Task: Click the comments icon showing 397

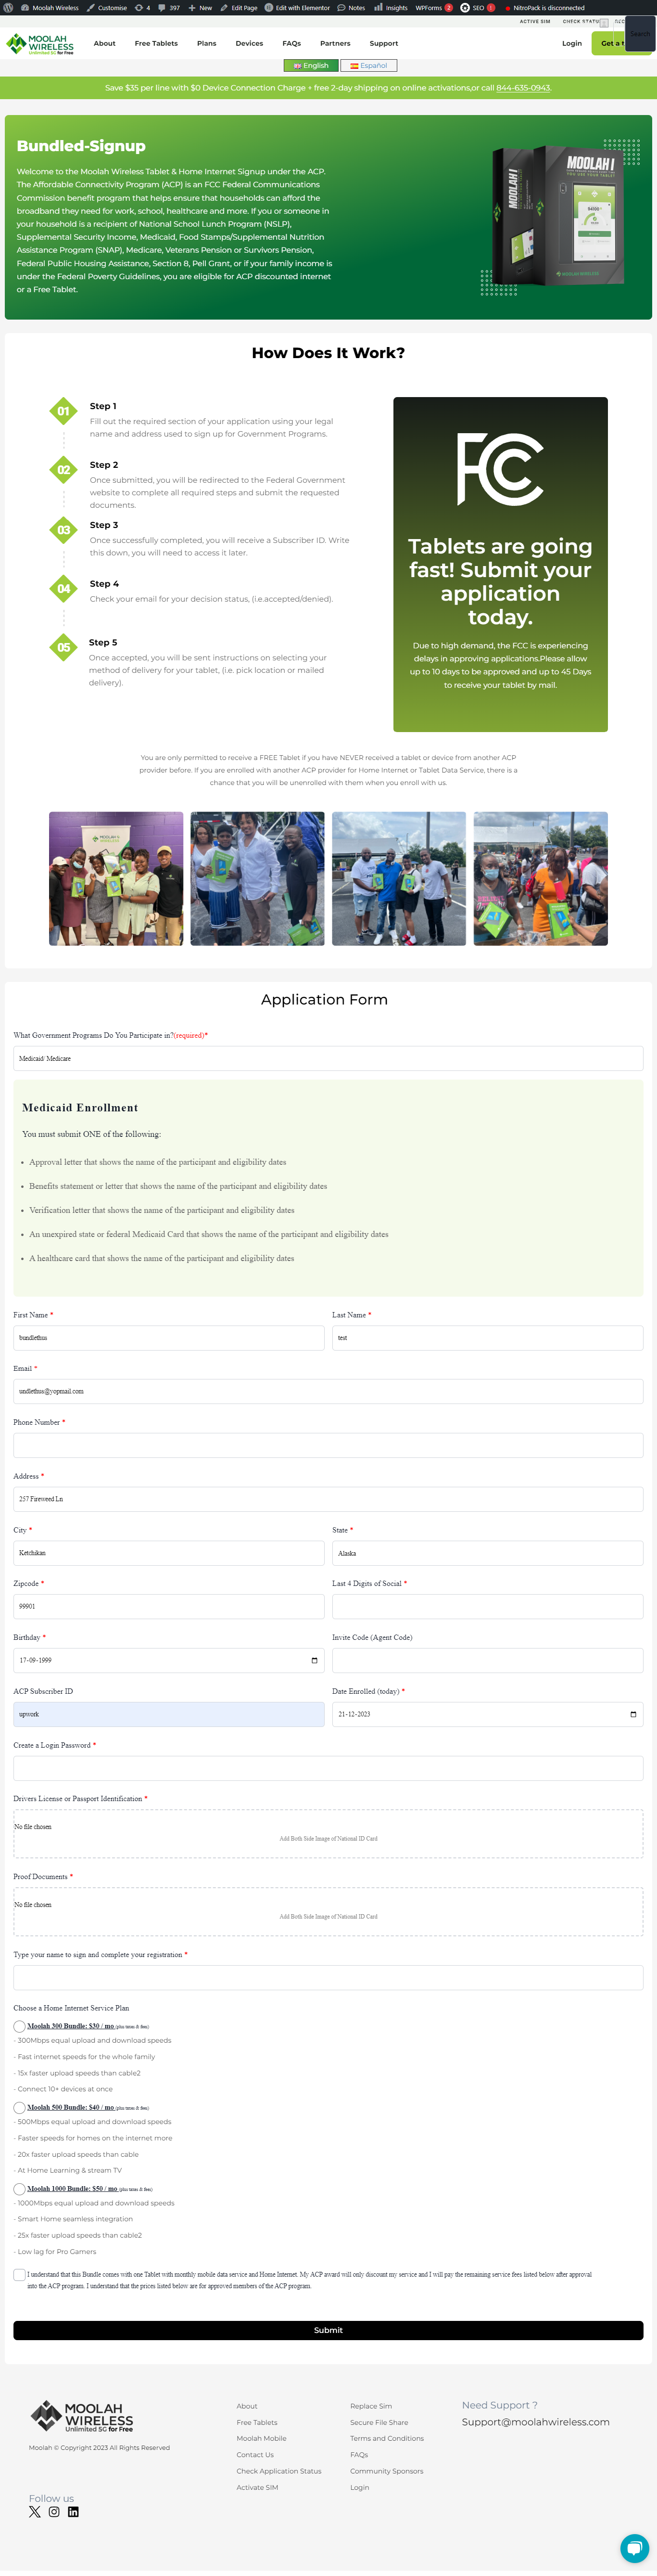Action: tap(168, 7)
